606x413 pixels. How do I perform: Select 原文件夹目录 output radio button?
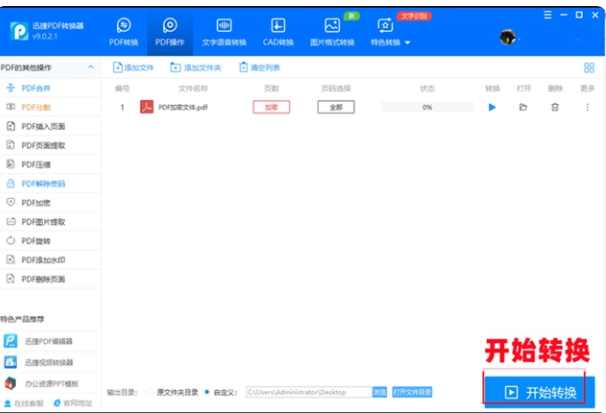150,392
